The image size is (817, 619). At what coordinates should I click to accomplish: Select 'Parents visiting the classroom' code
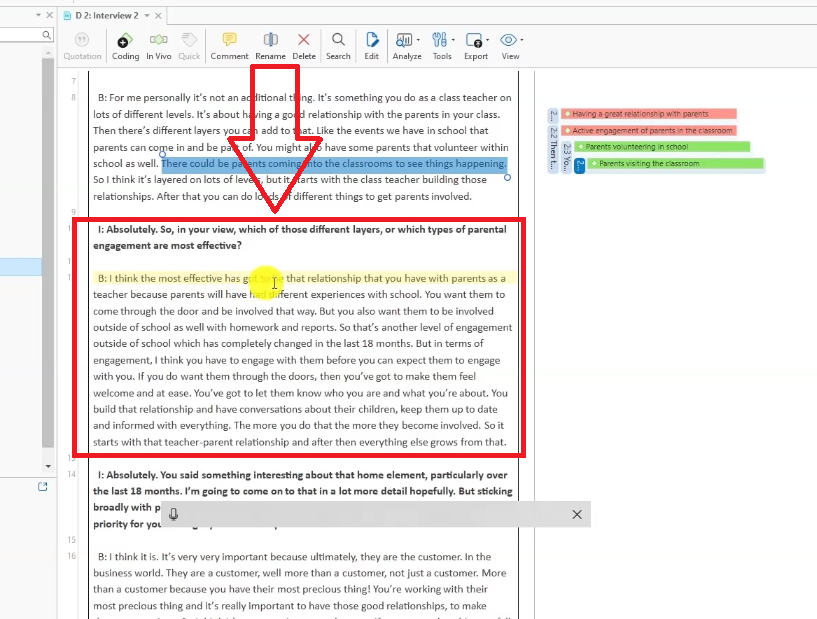[x=675, y=164]
